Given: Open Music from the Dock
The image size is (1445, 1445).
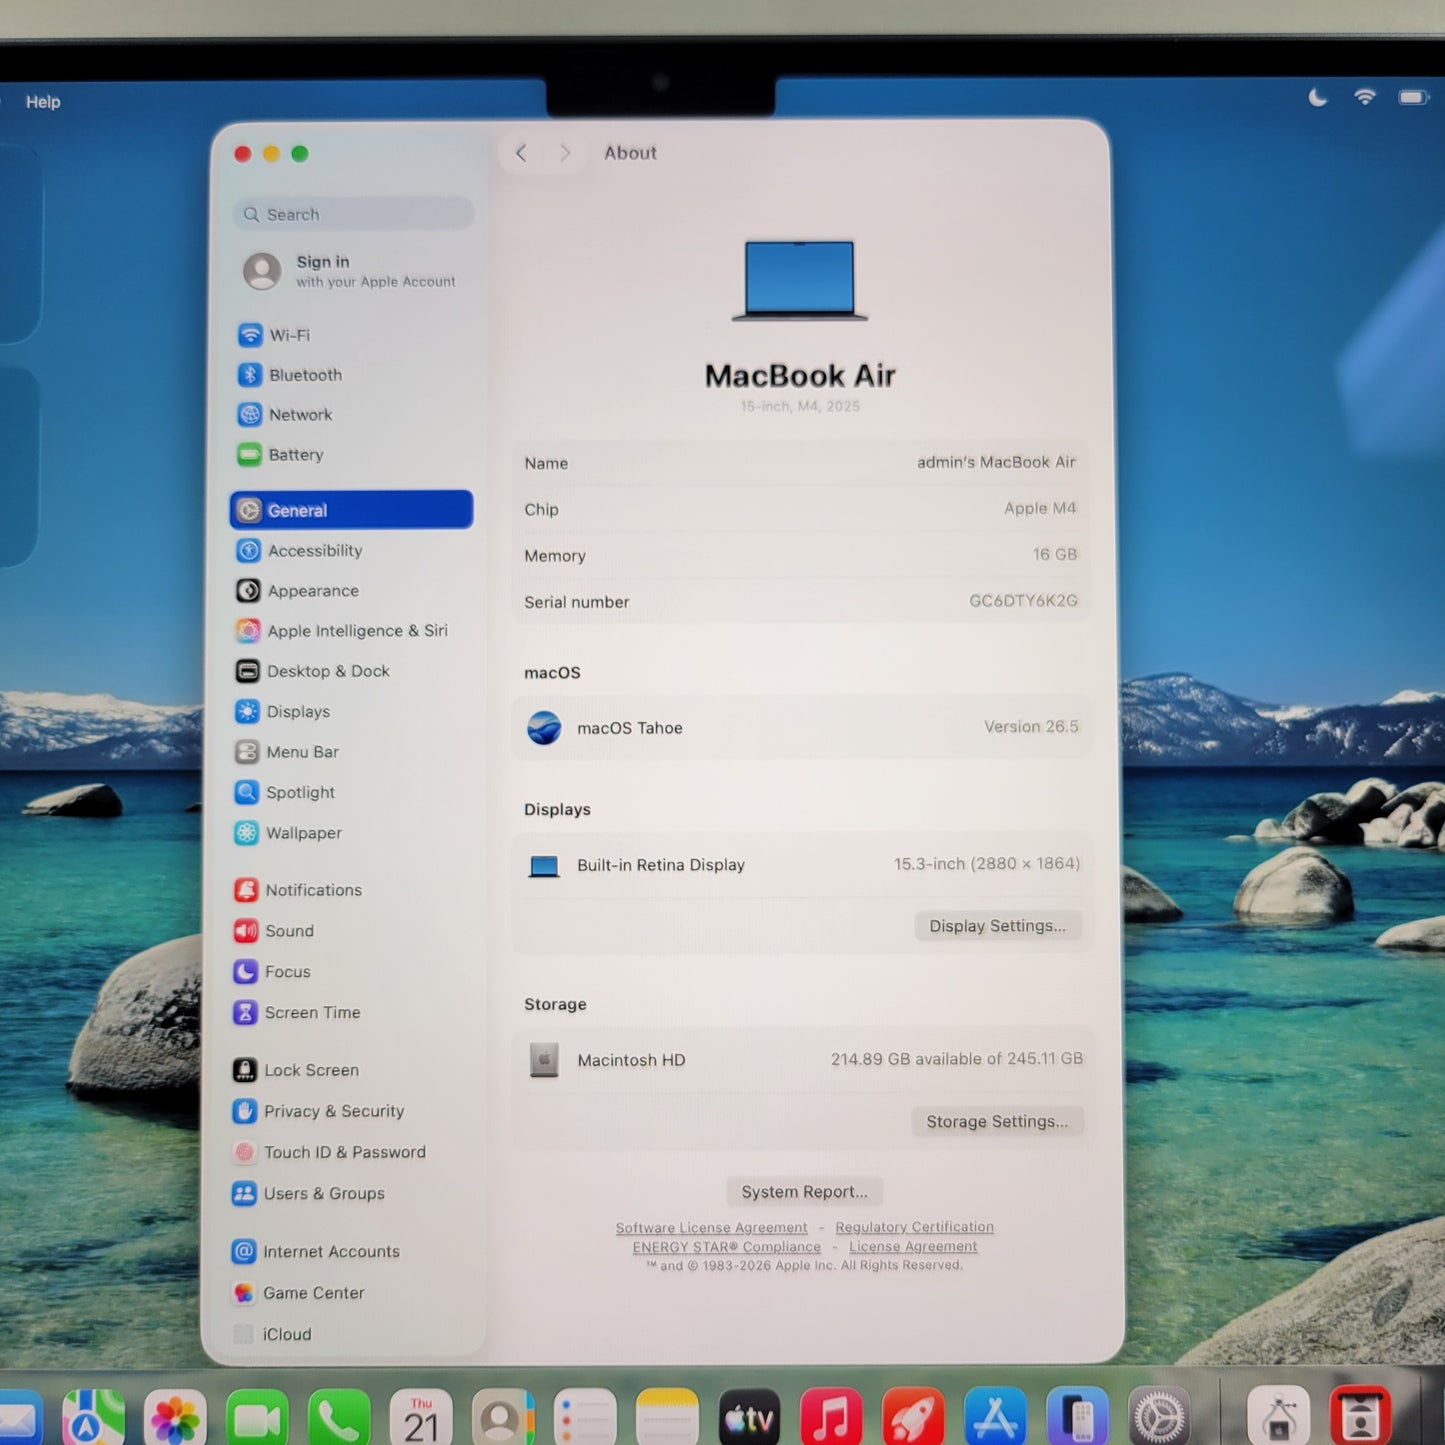Looking at the screenshot, I should (831, 1418).
